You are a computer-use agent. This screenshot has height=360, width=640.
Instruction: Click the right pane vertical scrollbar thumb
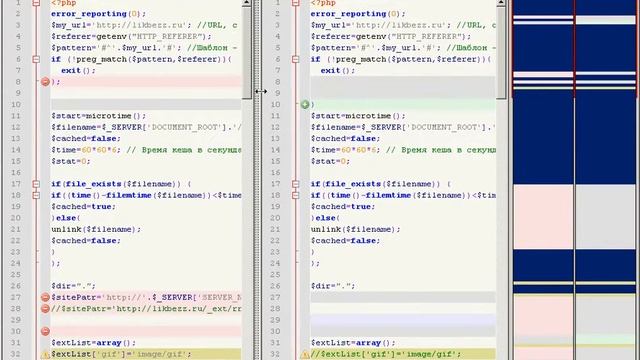pos(501,52)
